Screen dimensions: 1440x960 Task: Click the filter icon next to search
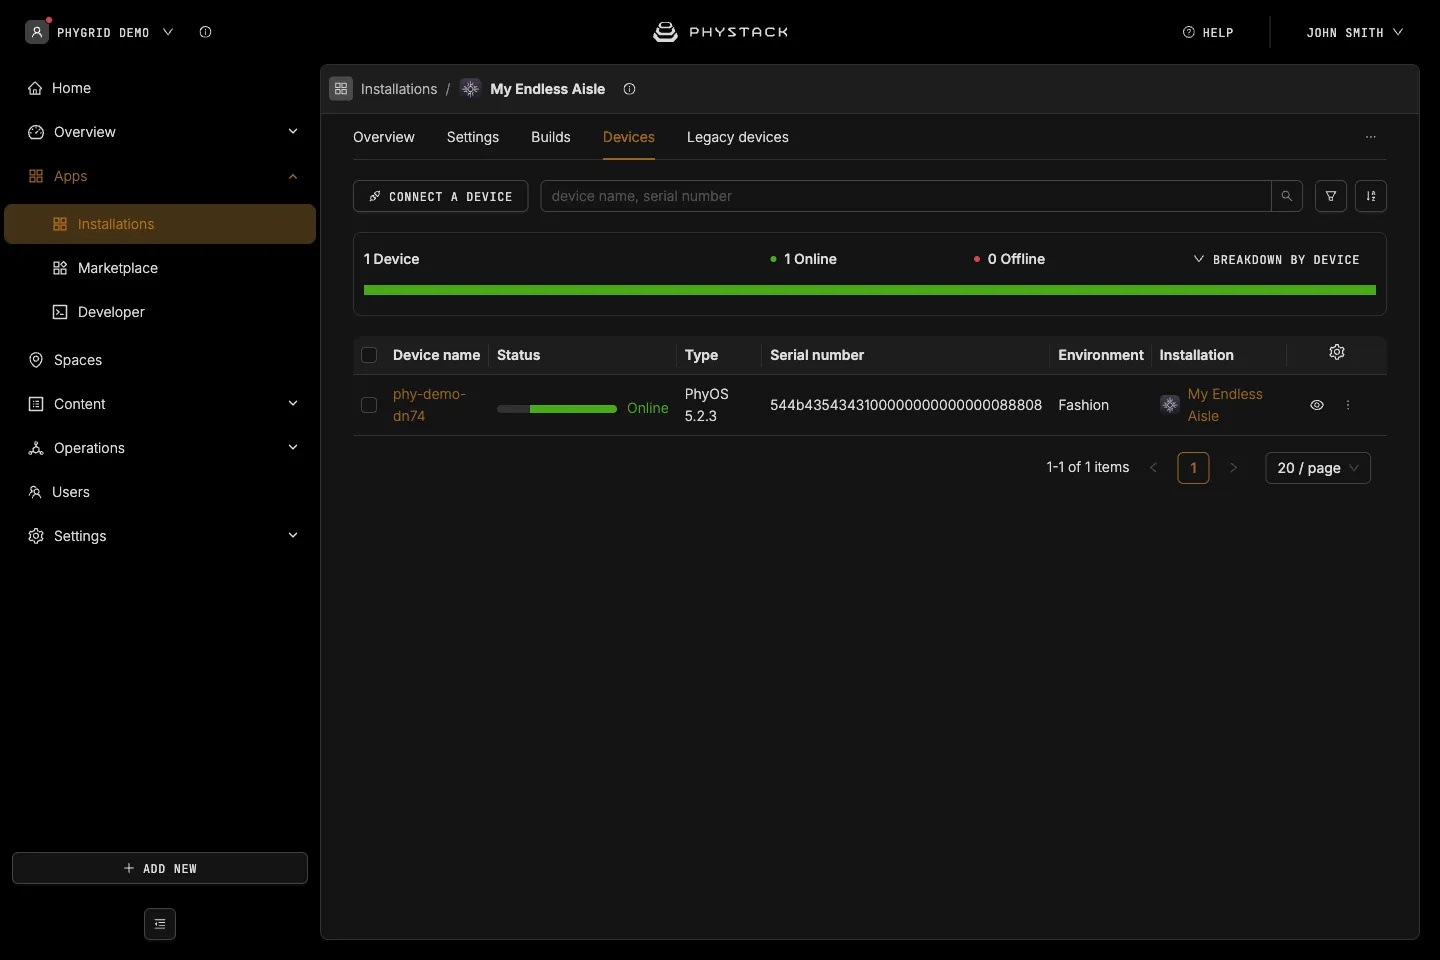[1331, 196]
